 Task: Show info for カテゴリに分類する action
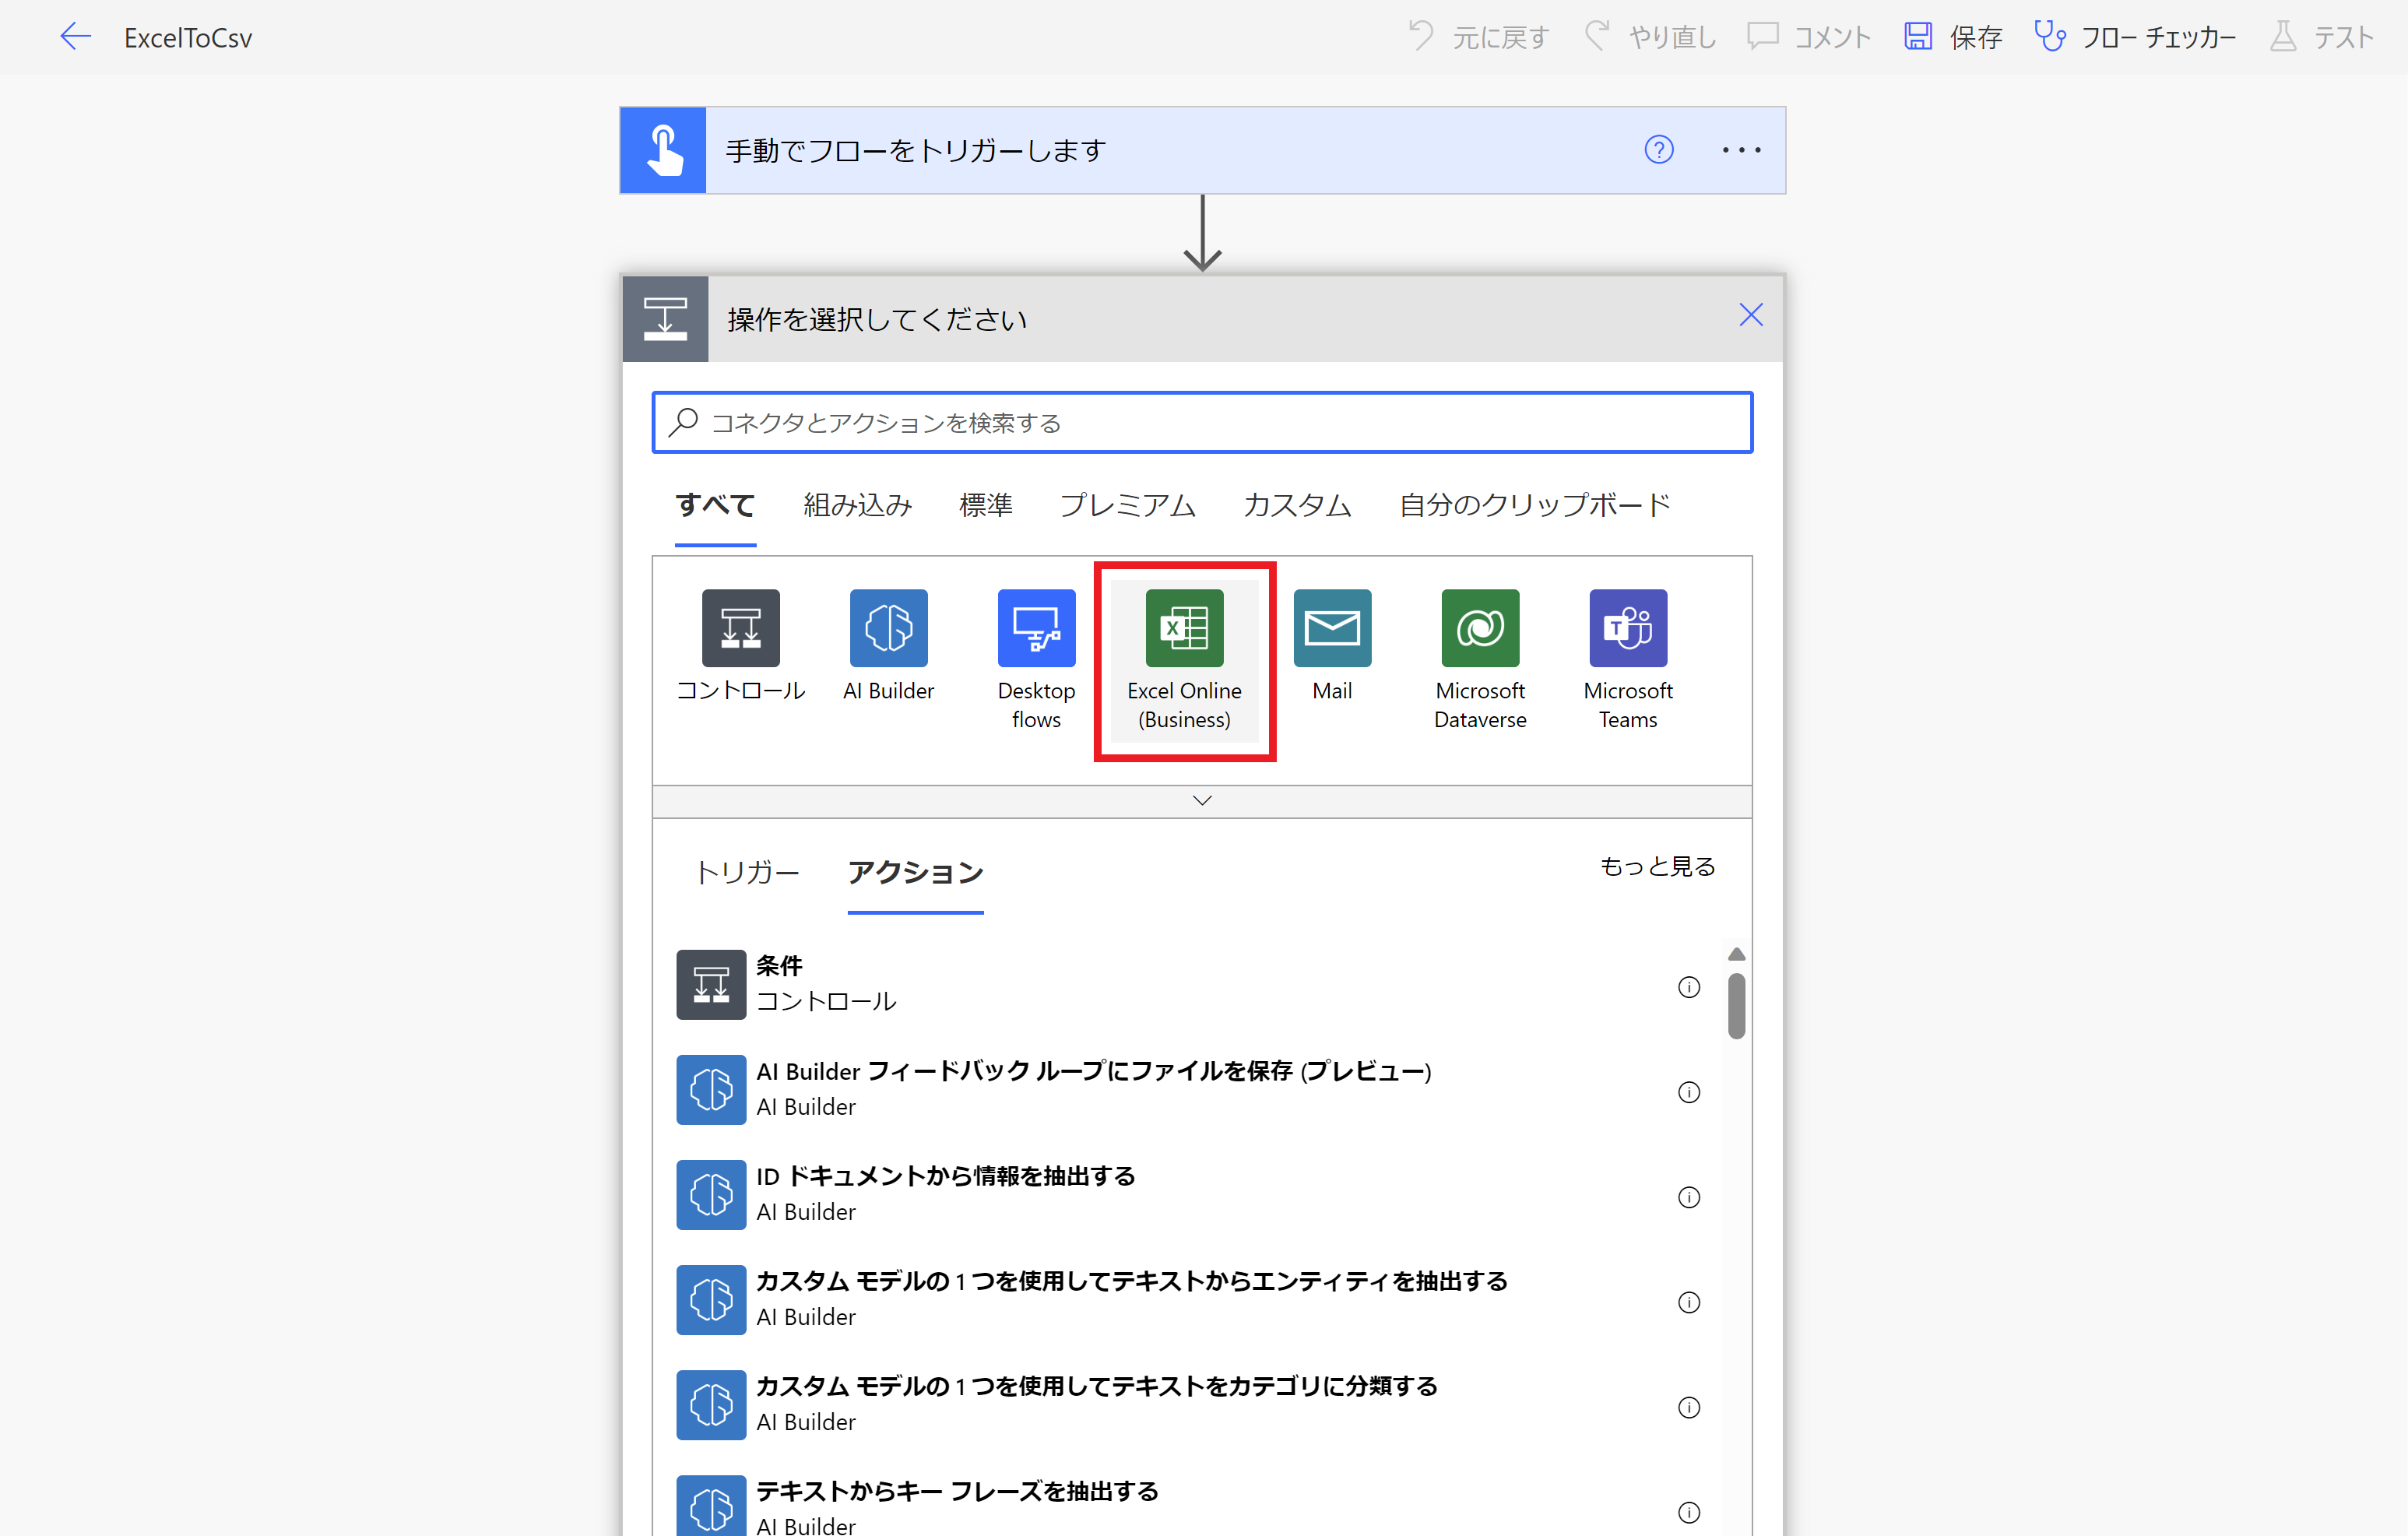tap(1689, 1407)
